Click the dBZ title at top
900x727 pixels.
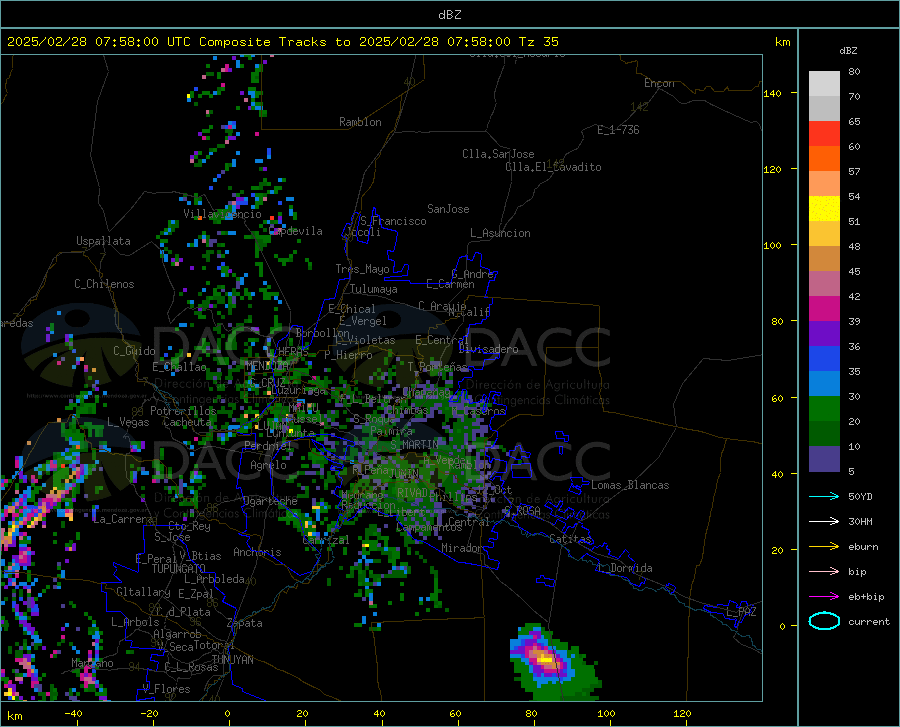(449, 15)
